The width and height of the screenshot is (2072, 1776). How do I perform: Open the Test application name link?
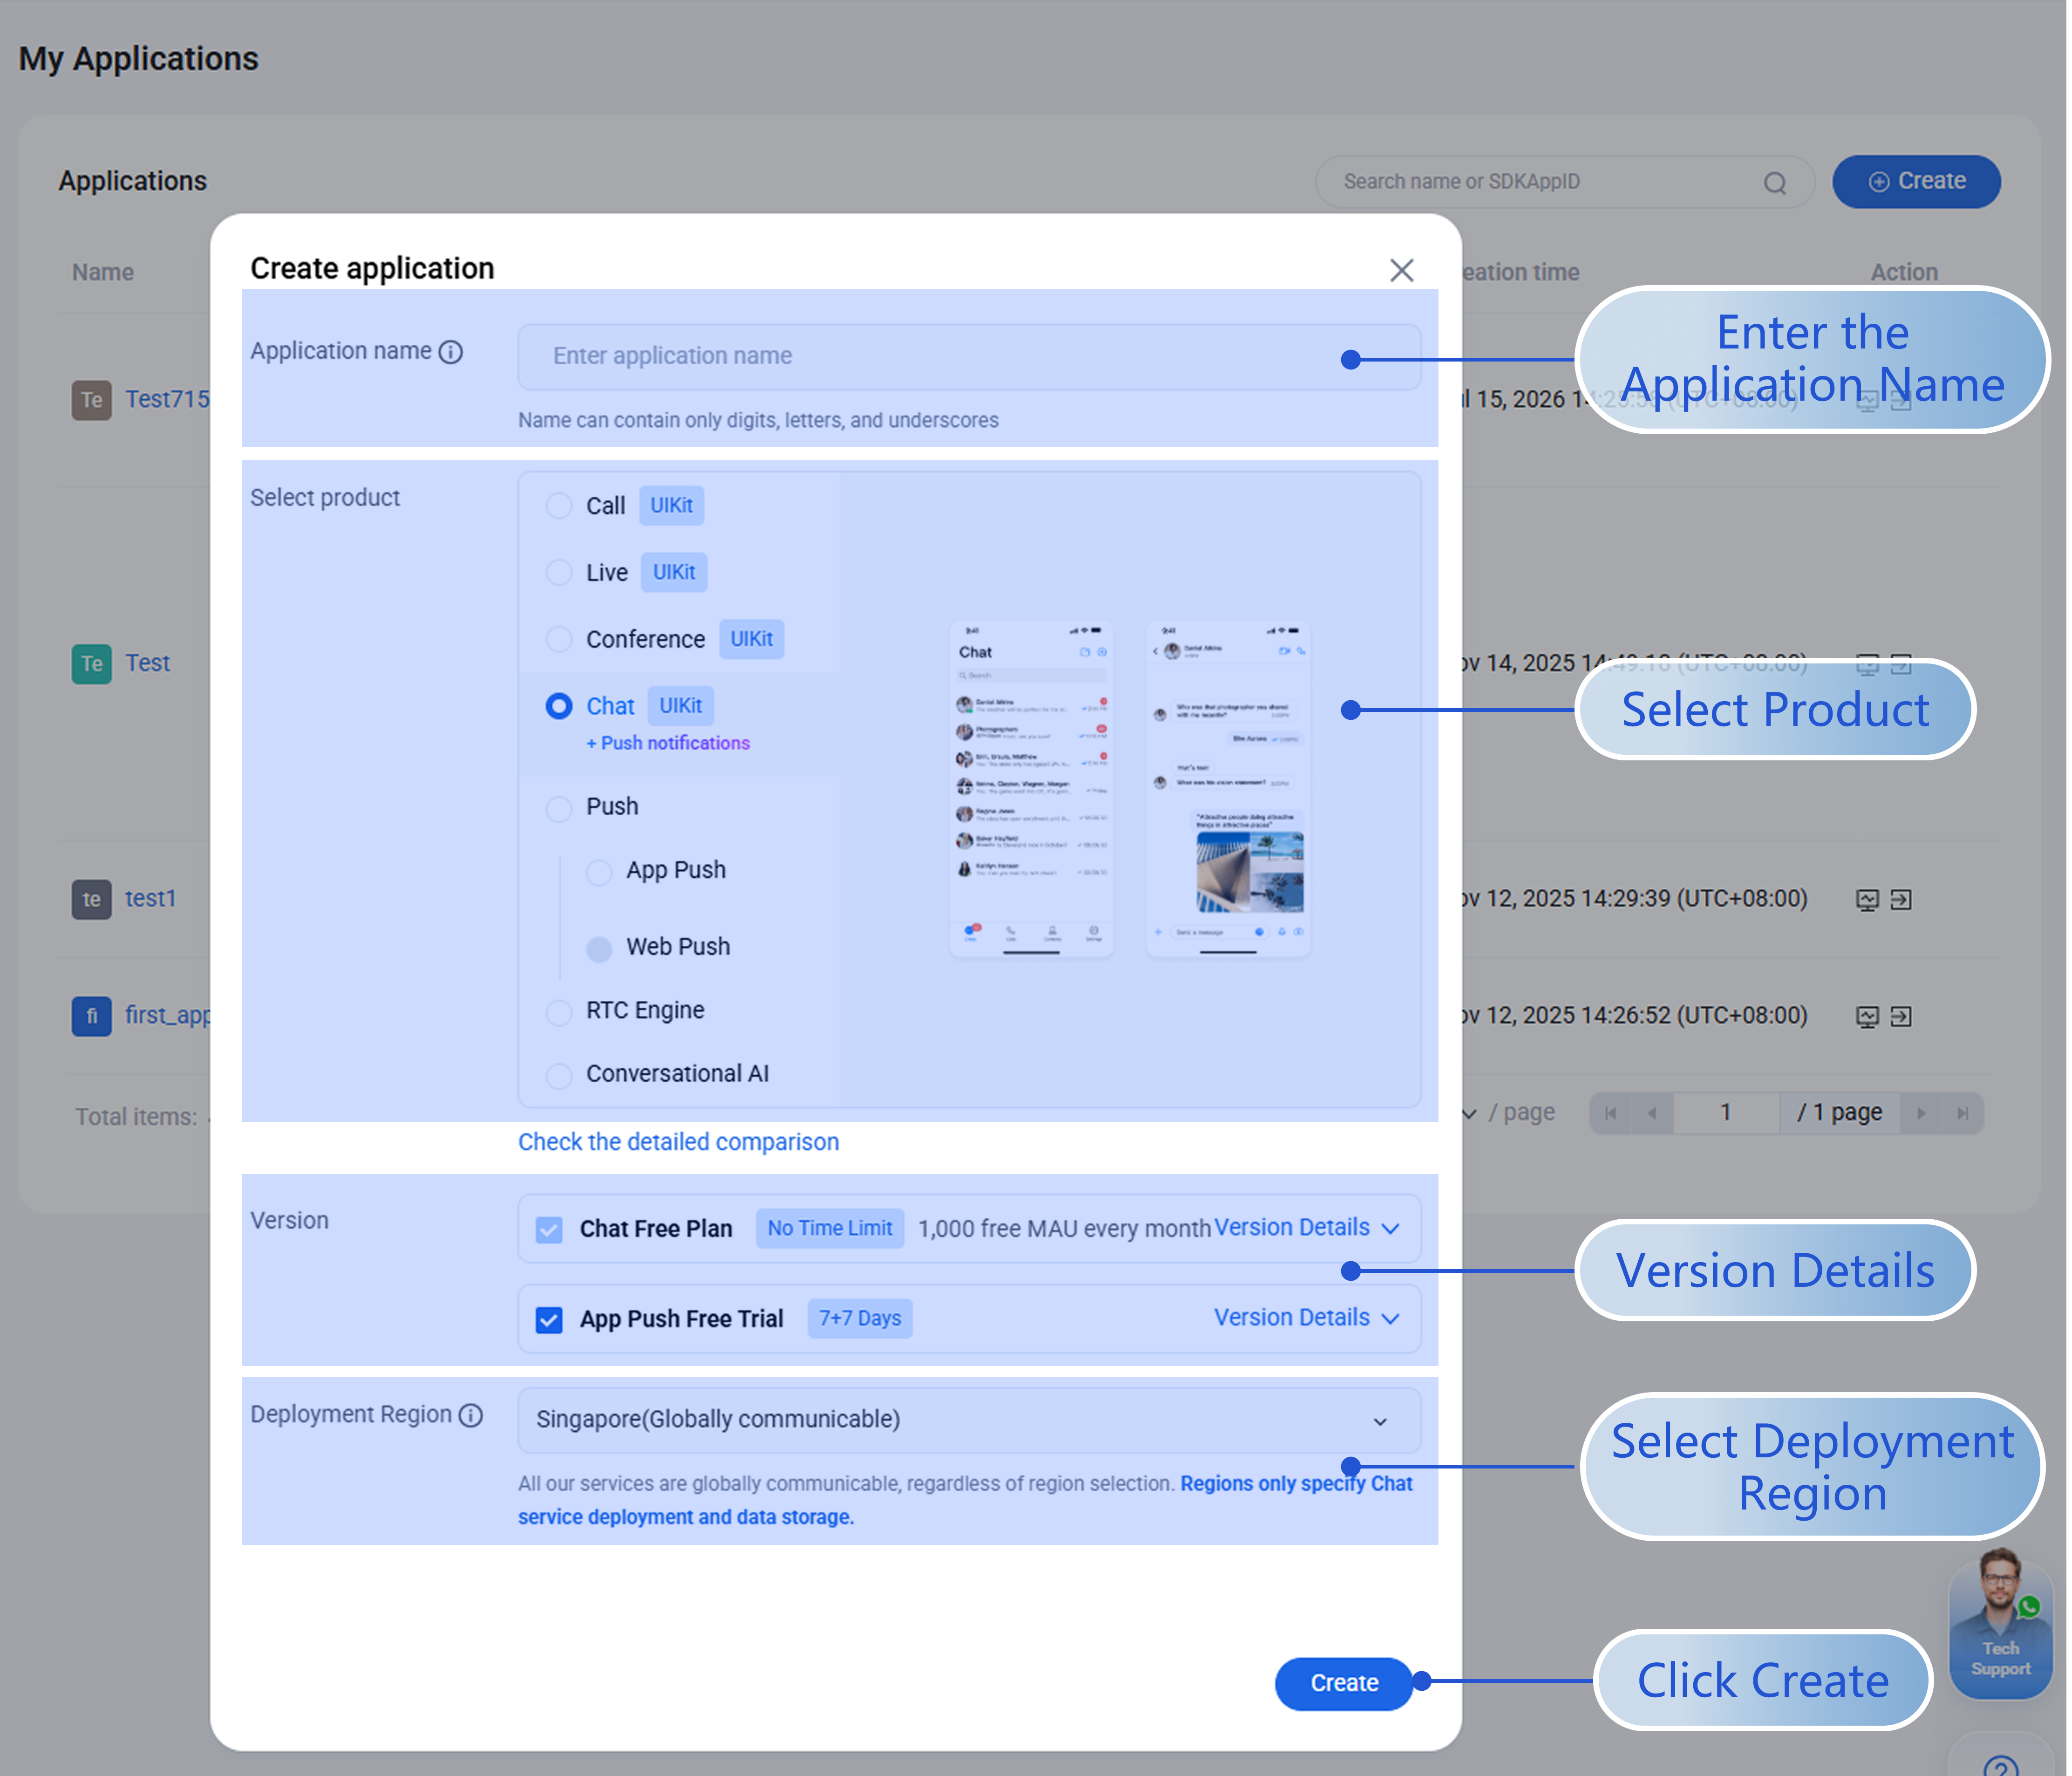[x=148, y=663]
